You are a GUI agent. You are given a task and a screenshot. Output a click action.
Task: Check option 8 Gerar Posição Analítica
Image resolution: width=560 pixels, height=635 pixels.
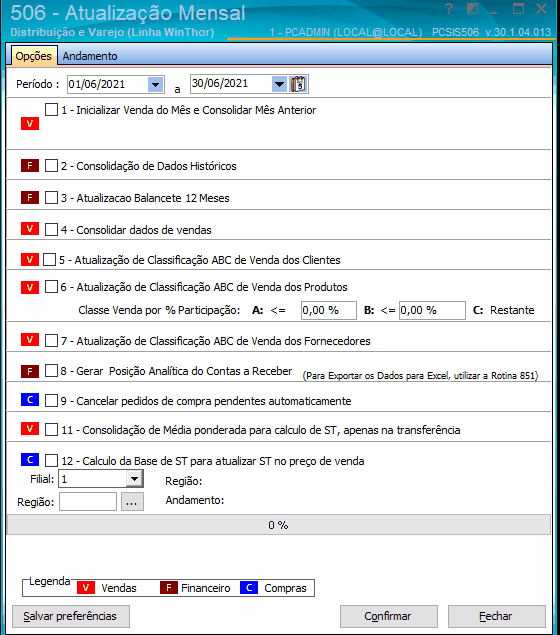pyautogui.click(x=51, y=371)
